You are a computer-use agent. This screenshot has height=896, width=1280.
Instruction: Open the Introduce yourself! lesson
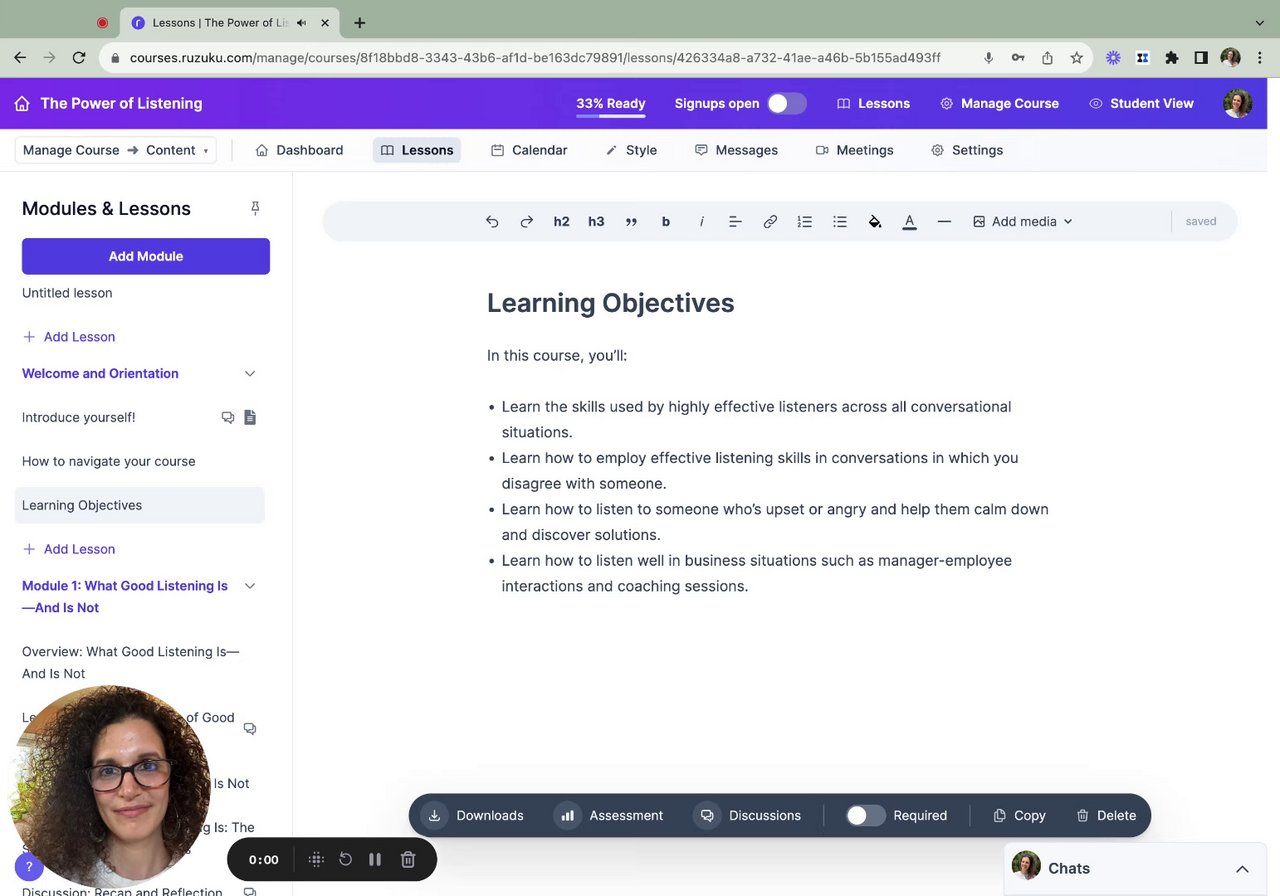pos(79,417)
